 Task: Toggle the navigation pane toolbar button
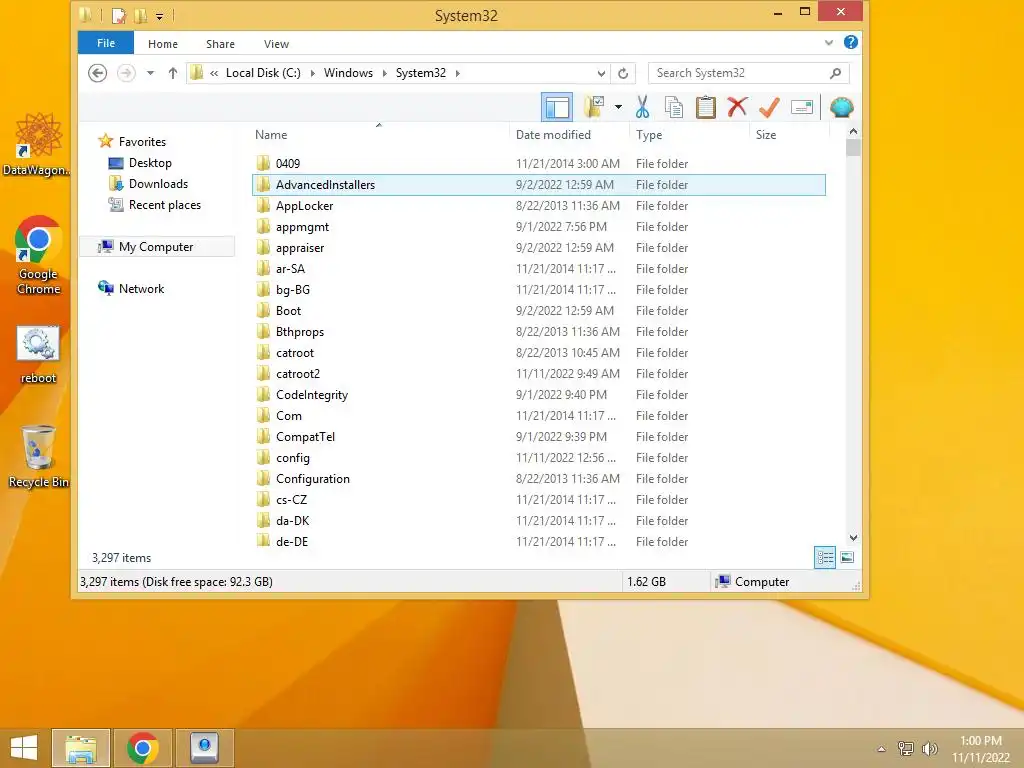556,107
